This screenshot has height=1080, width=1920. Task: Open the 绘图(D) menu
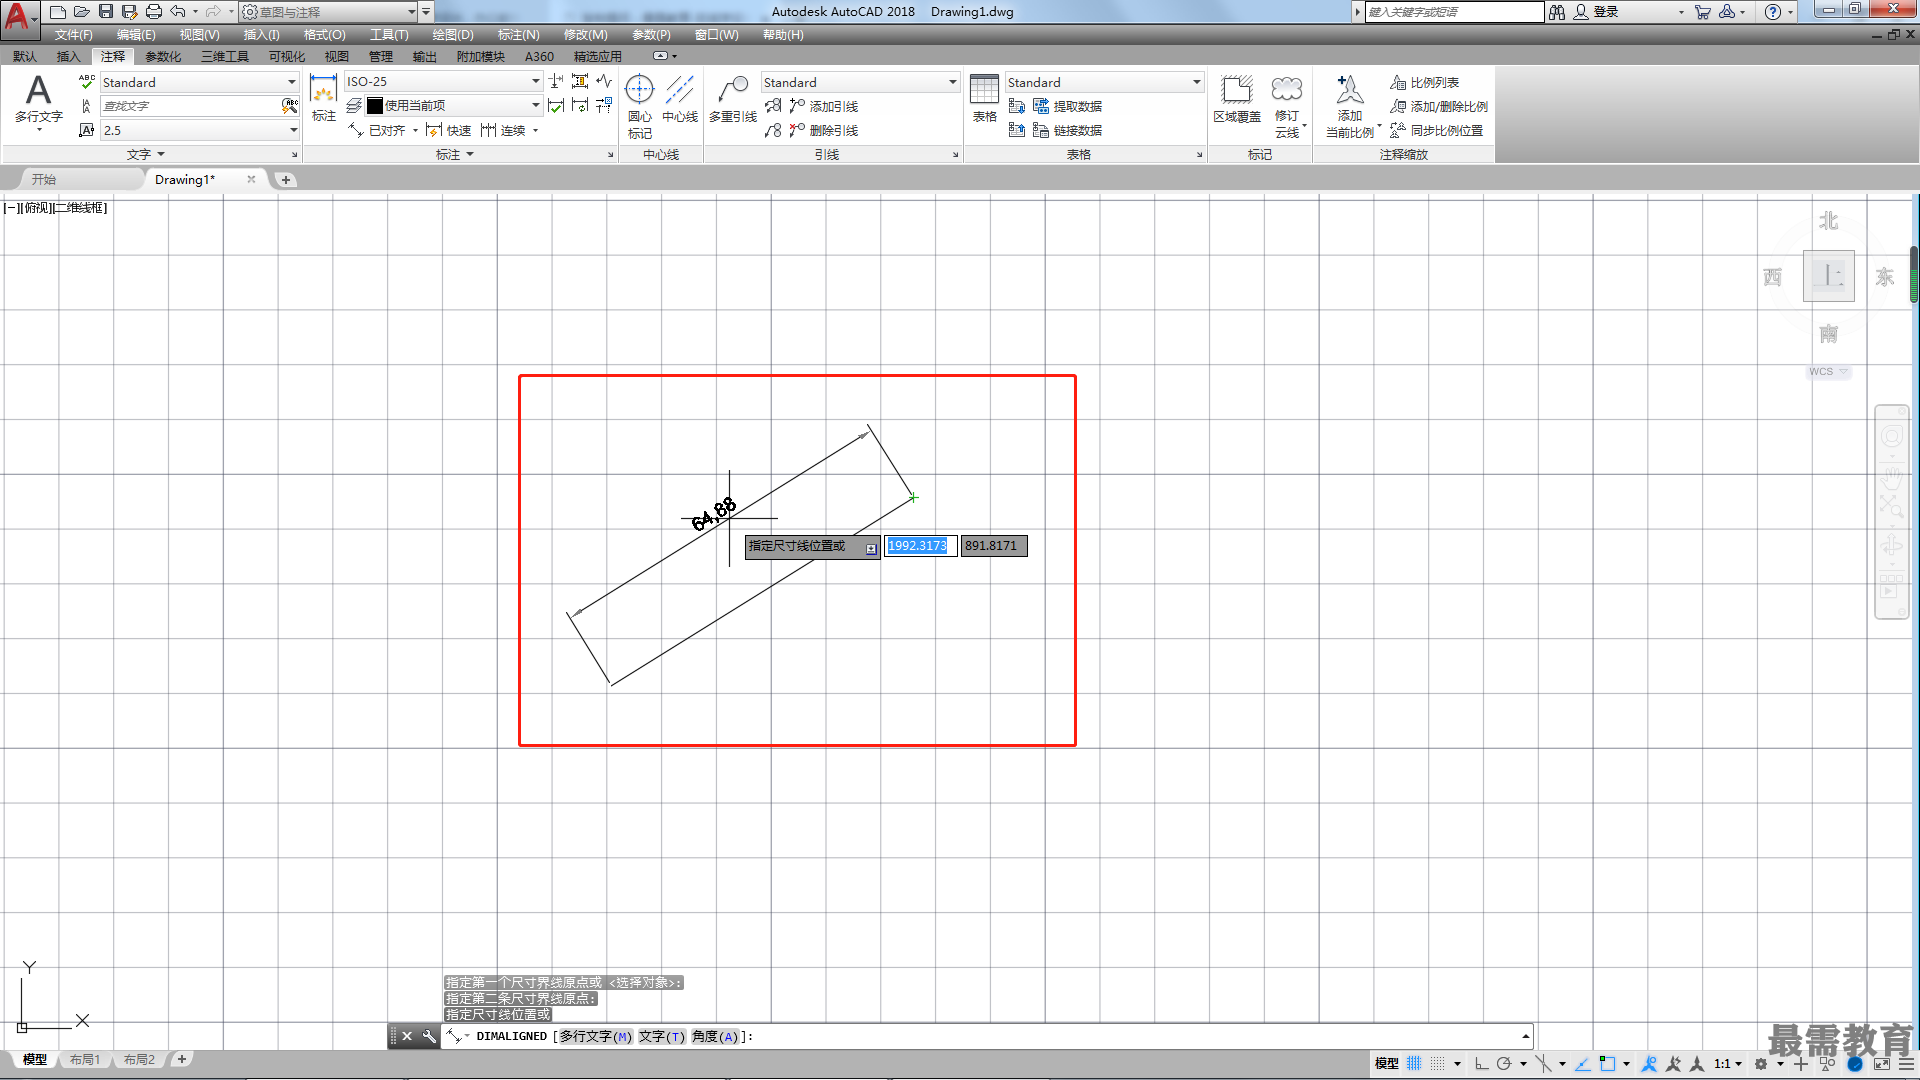452,34
